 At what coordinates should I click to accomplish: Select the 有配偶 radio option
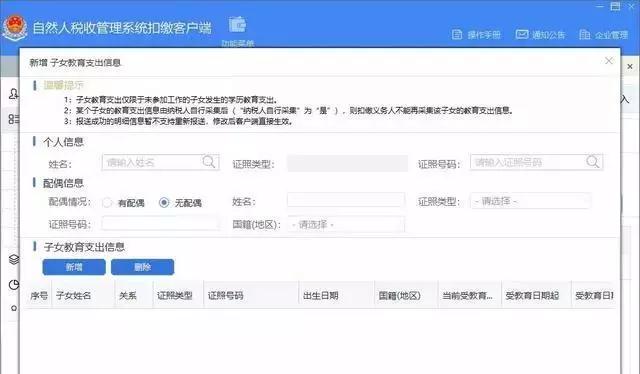(107, 203)
